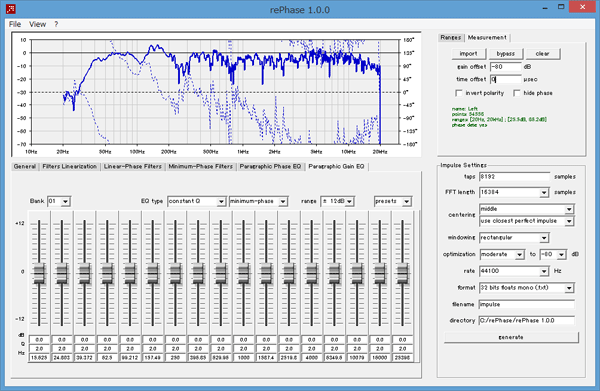600x391 pixels.
Task: Open the centering middle dropdown
Action: (x=527, y=209)
